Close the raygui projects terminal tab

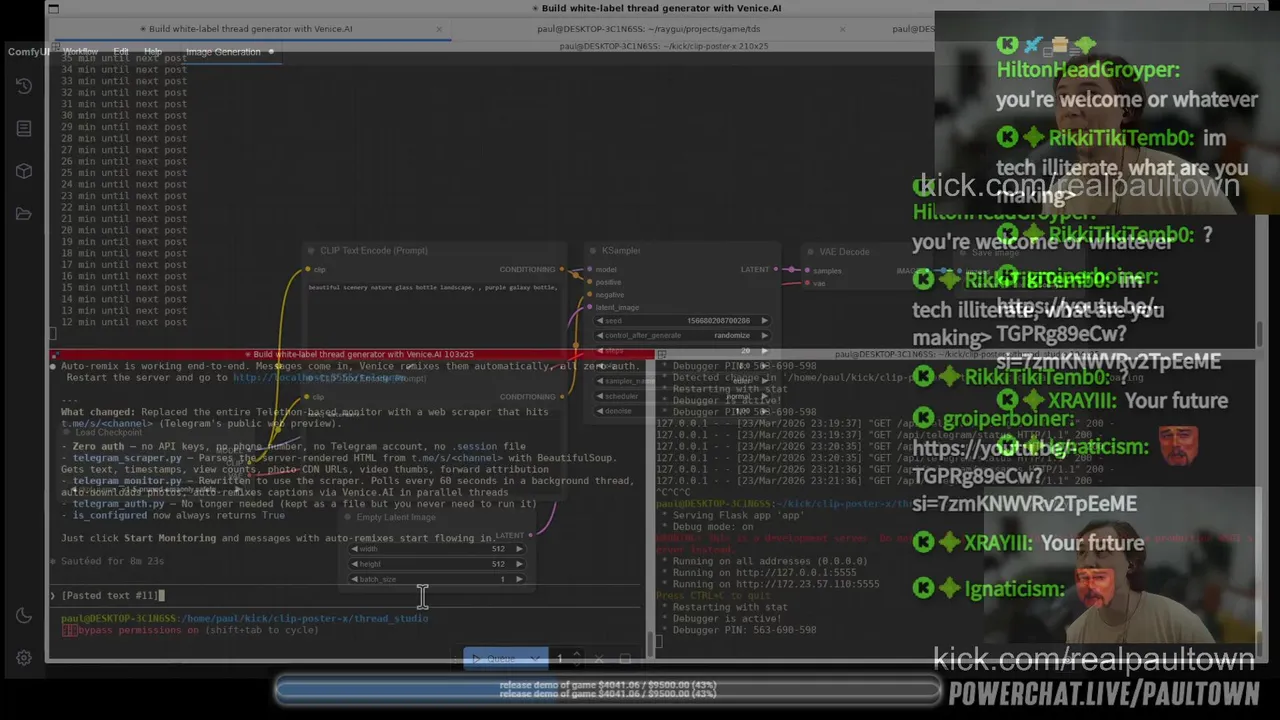click(x=842, y=29)
